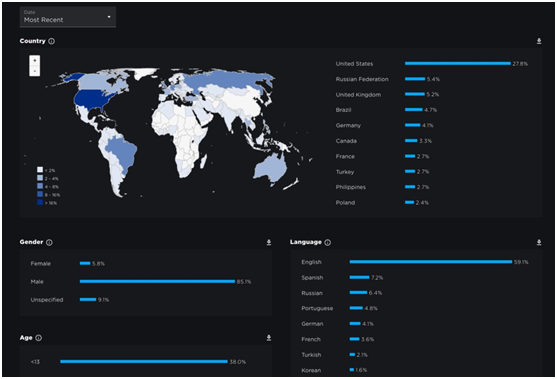Screen dimensions: 557x379
Task: Click the United States 27.8% bar
Action: (x=458, y=64)
